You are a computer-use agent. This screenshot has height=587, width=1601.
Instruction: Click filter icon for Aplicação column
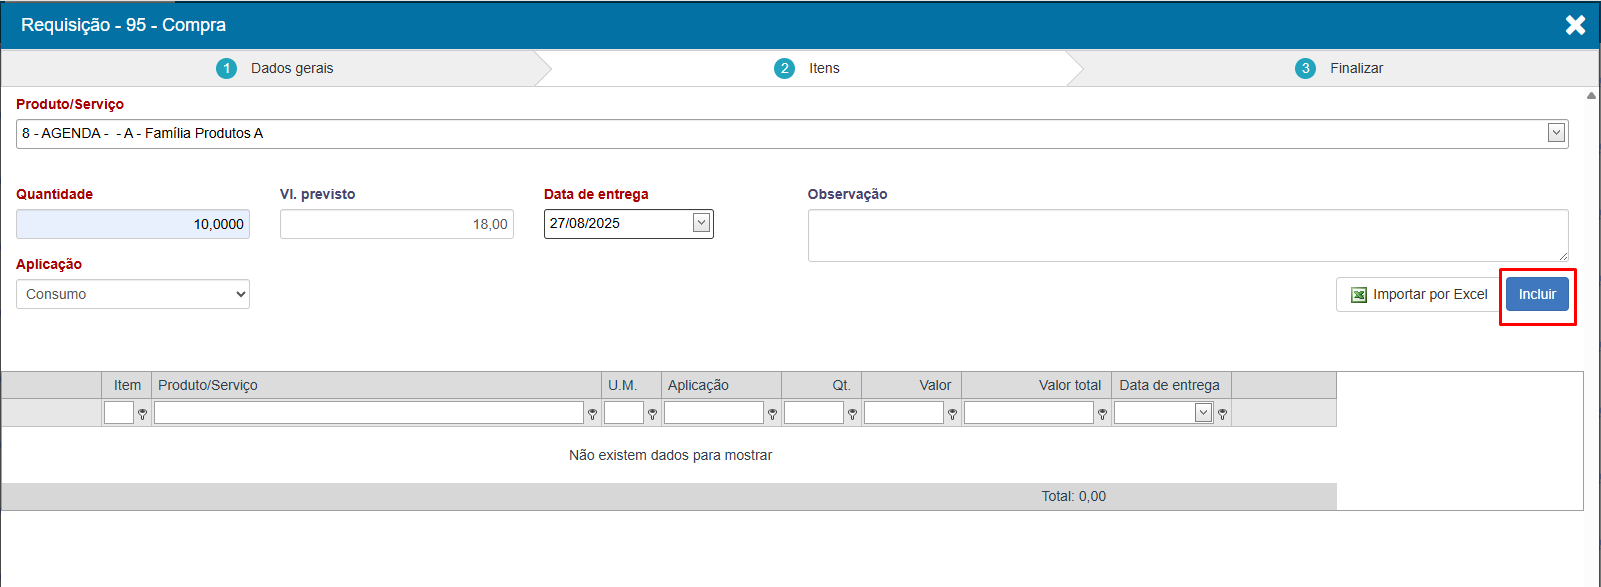pyautogui.click(x=772, y=414)
